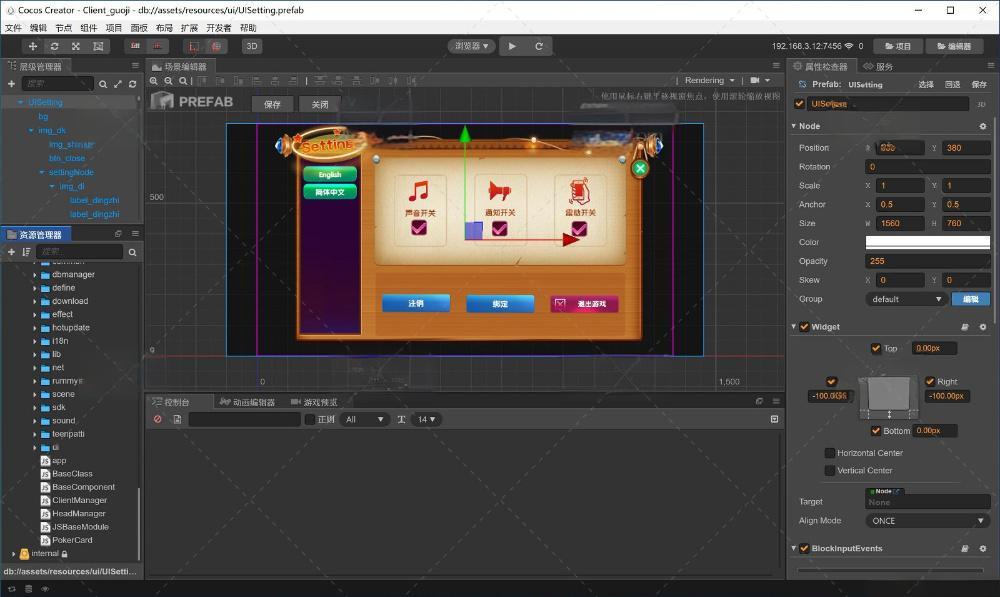Open the Group default dropdown

[x=906, y=299]
